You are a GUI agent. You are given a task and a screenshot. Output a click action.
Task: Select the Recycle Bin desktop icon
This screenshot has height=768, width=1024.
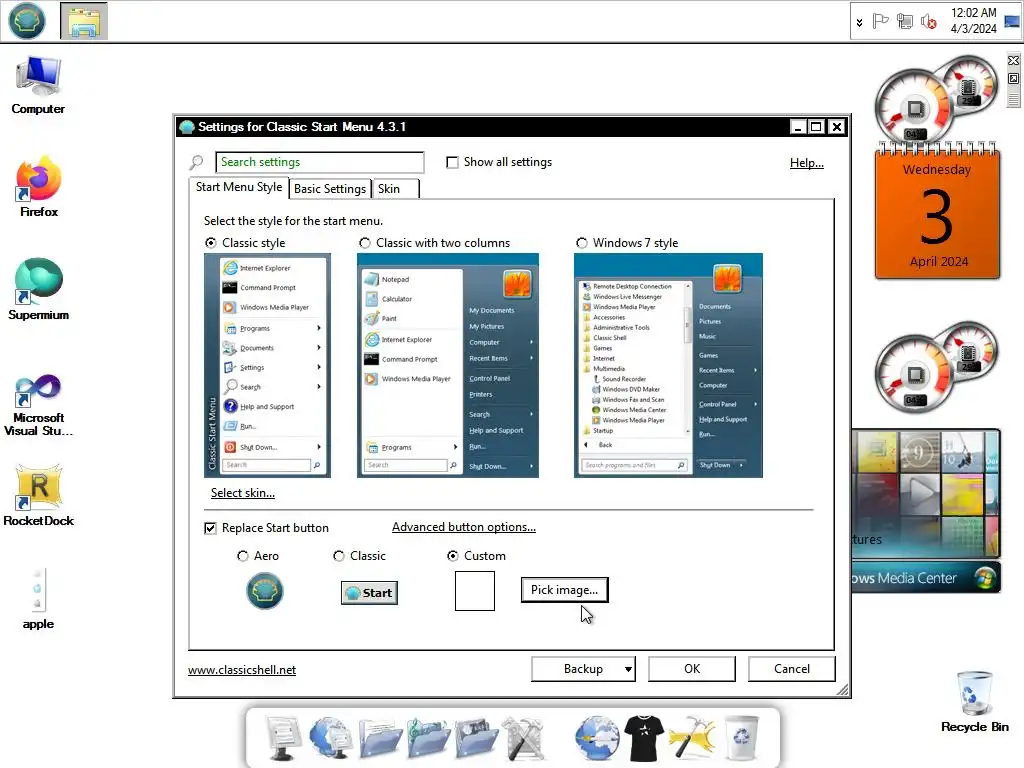(x=974, y=702)
